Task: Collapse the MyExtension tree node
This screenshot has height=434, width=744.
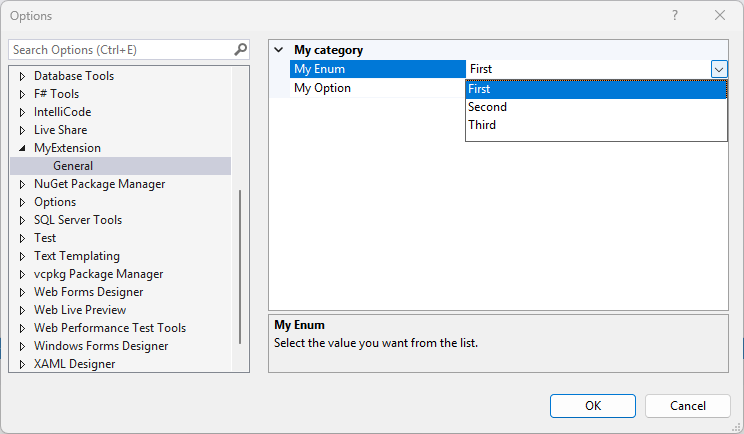Action: (x=23, y=148)
